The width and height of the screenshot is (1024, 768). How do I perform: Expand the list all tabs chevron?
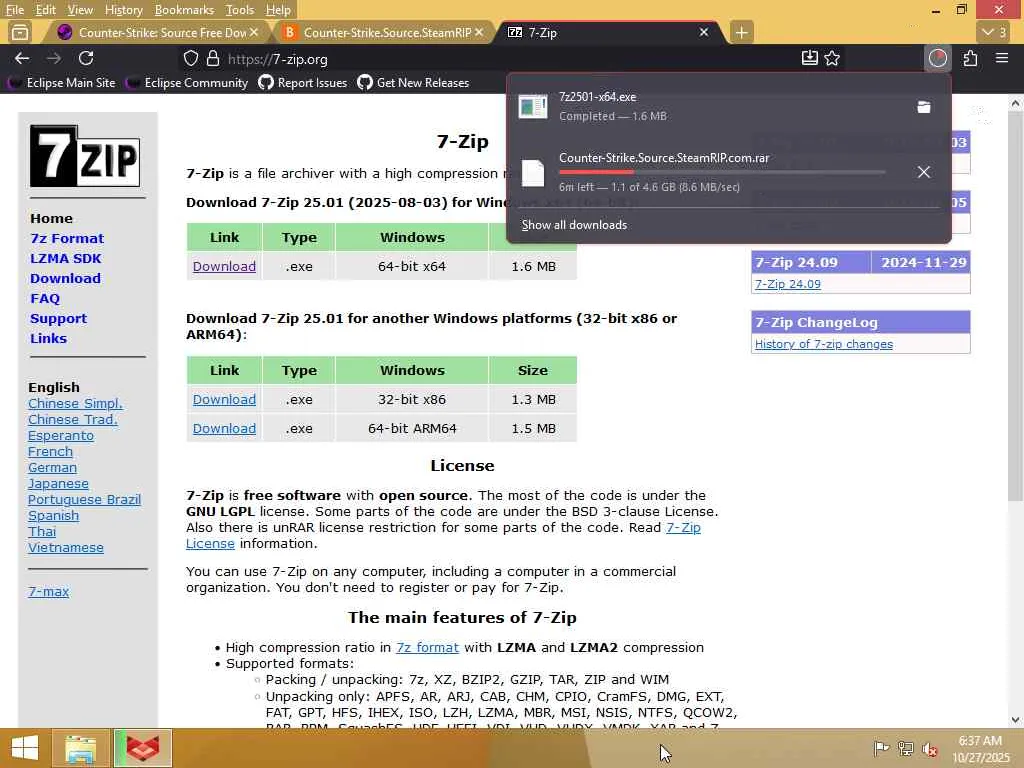tap(995, 32)
